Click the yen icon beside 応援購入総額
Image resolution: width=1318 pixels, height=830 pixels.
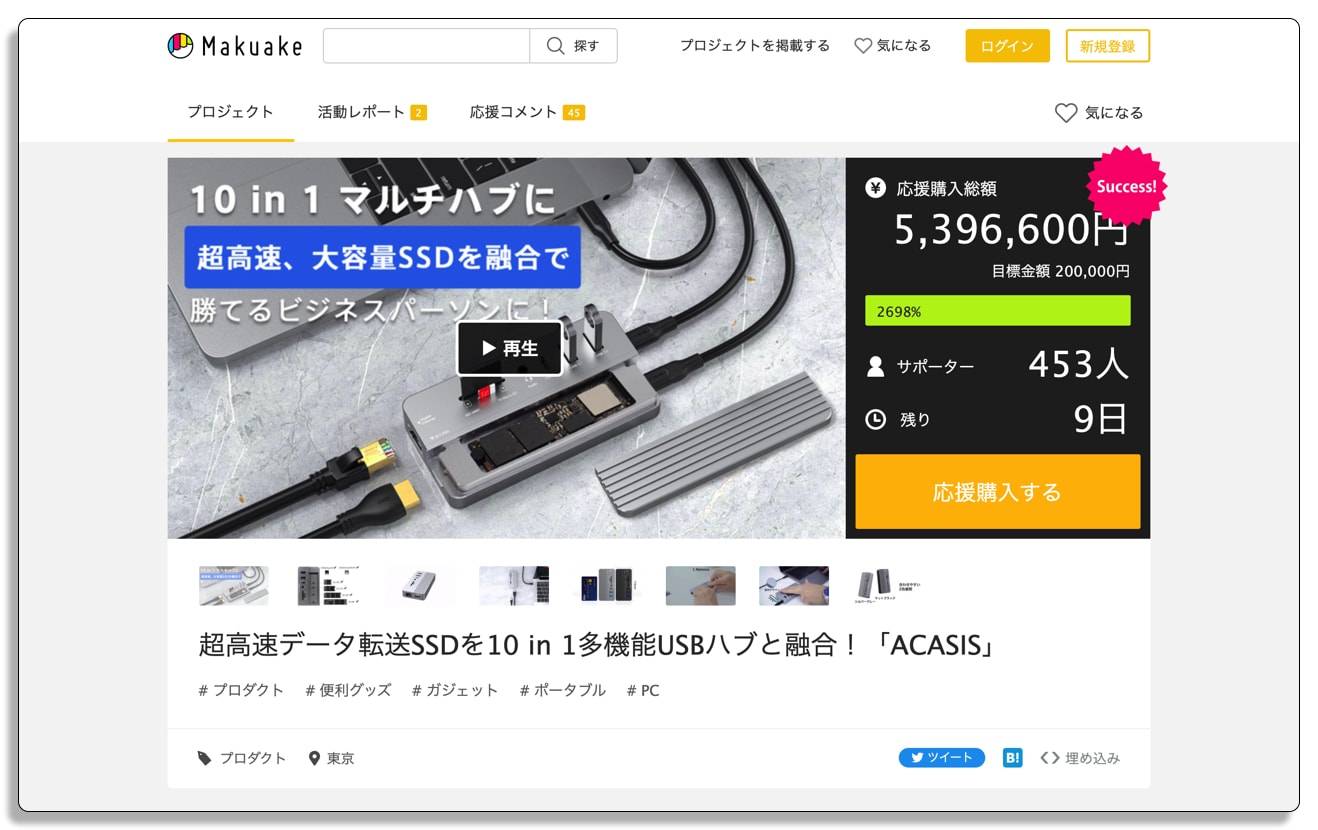coord(875,187)
